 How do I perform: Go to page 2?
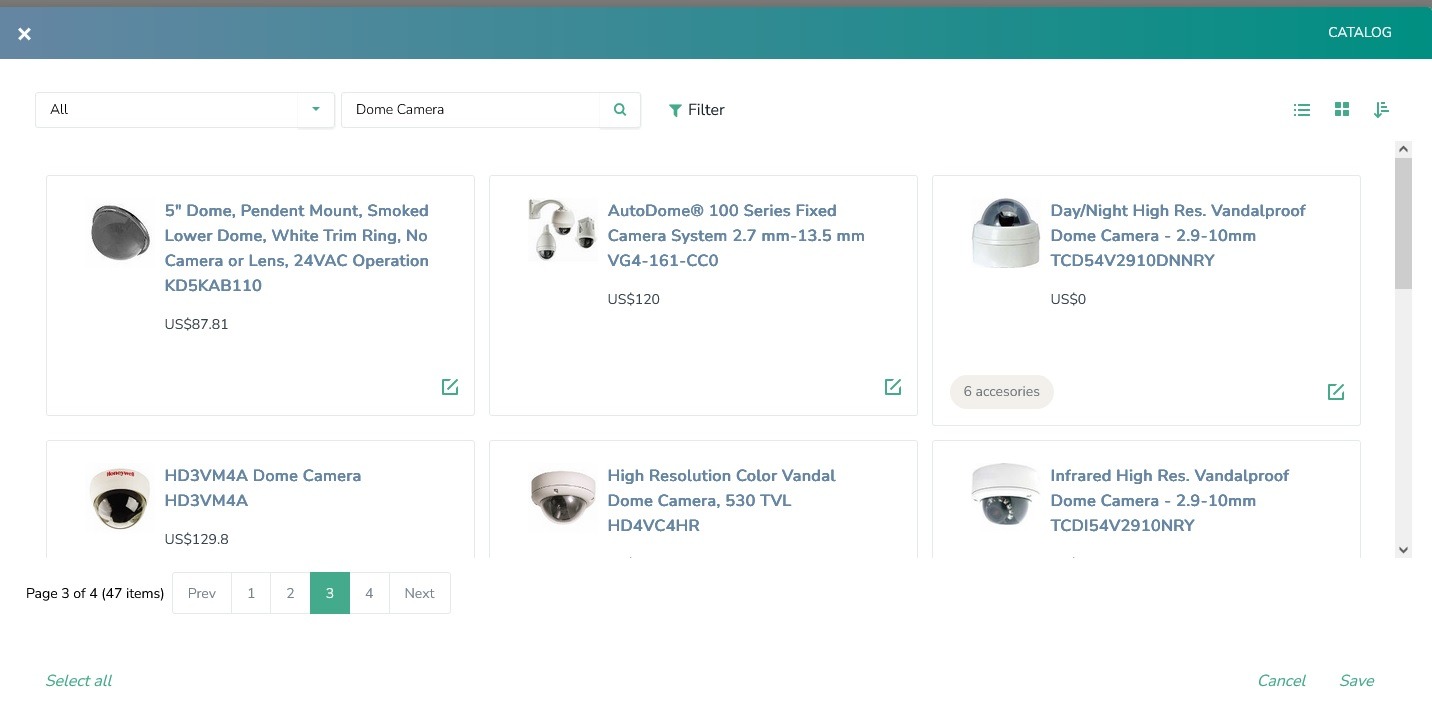coord(290,593)
